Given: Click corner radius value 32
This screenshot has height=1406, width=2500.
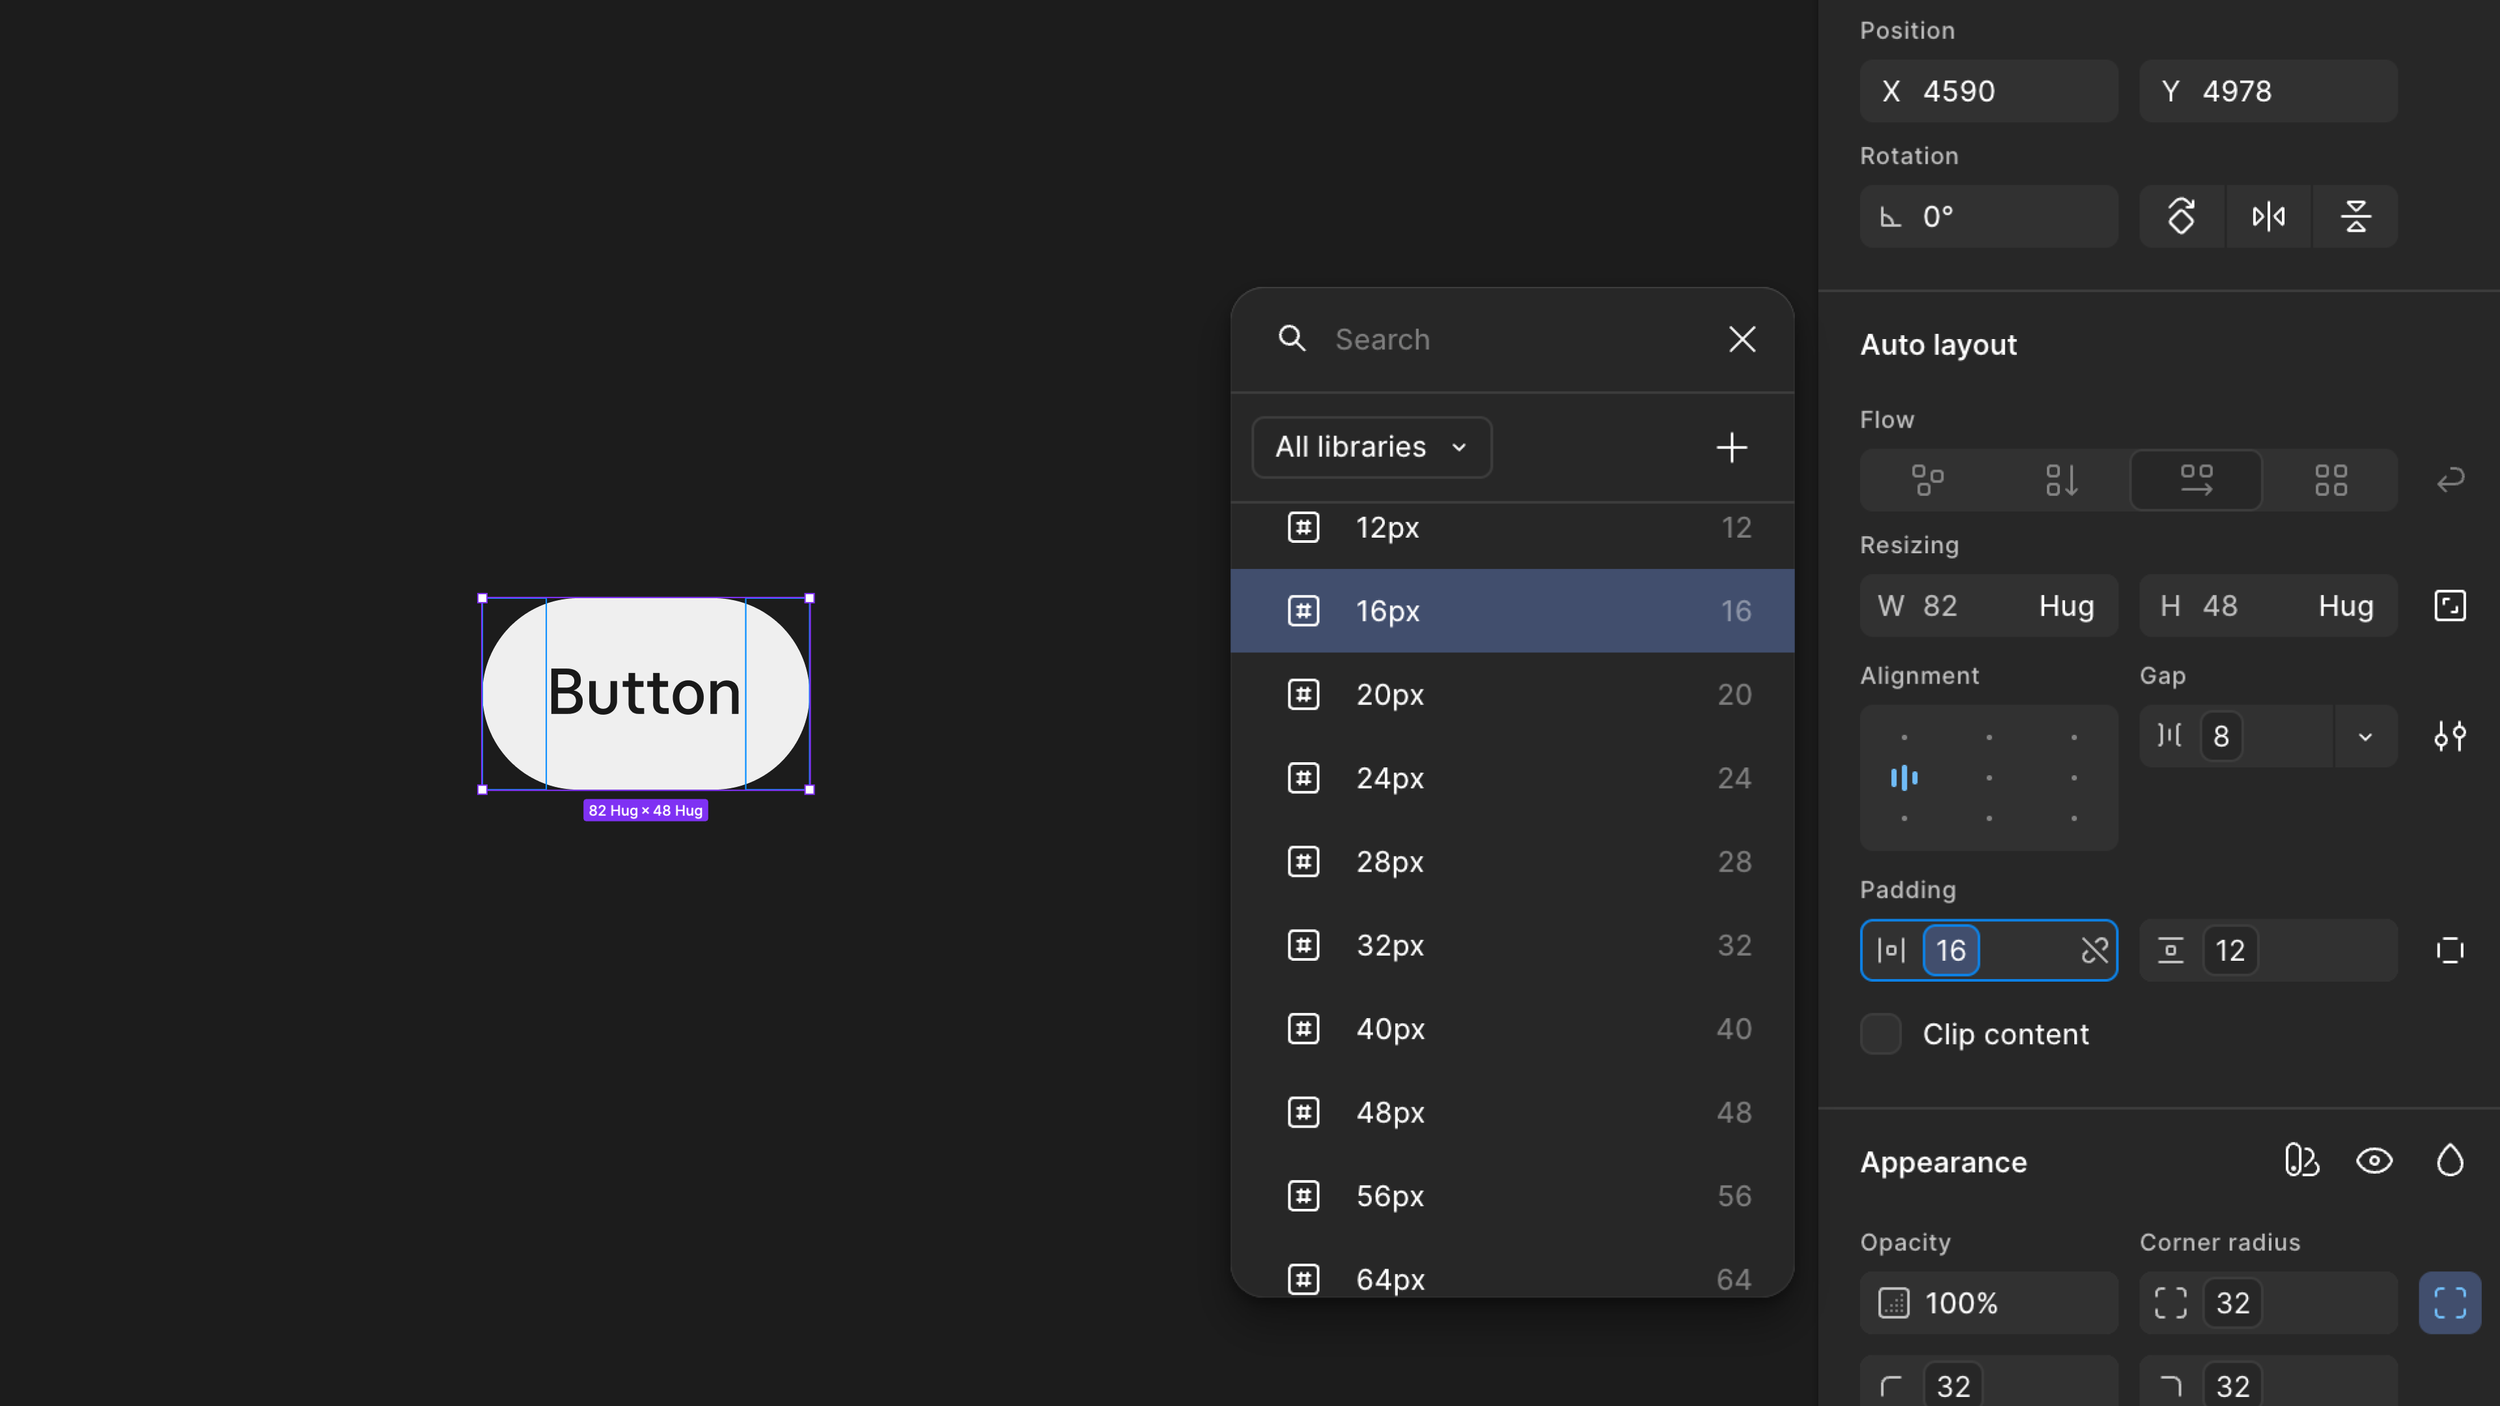Looking at the screenshot, I should coord(2232,1303).
